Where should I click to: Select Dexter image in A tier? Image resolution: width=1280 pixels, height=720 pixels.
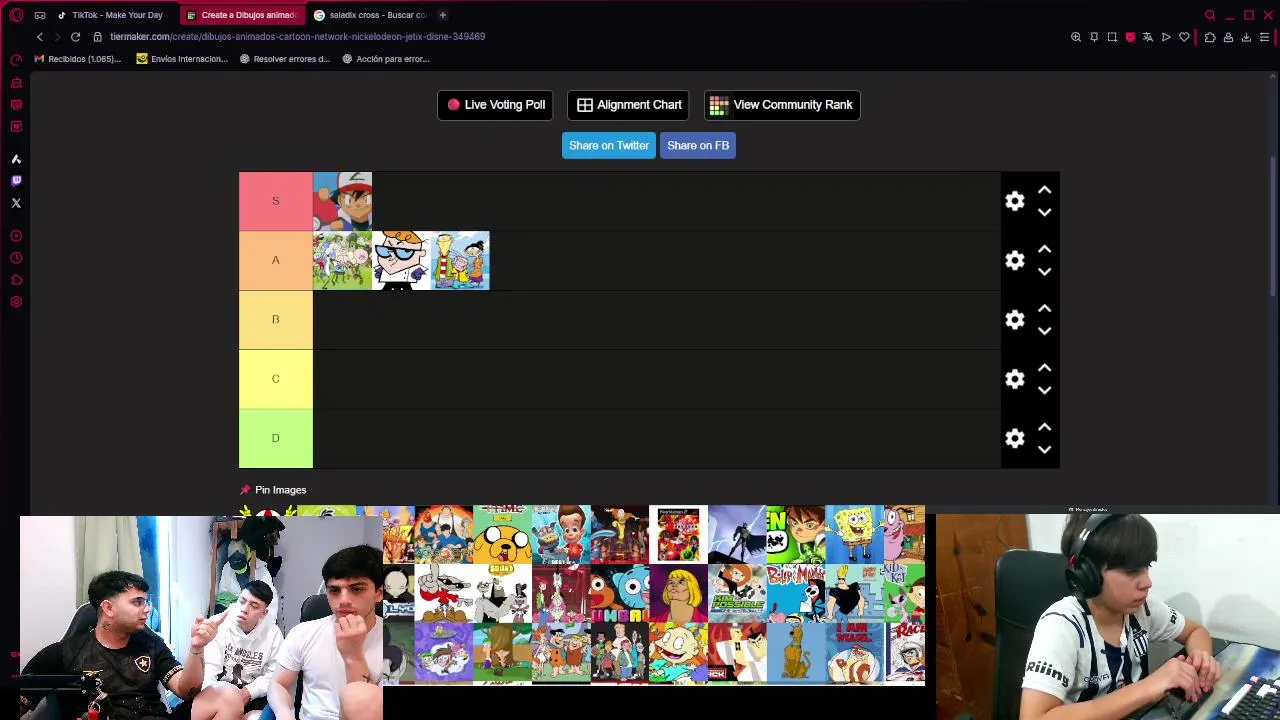coord(401,260)
